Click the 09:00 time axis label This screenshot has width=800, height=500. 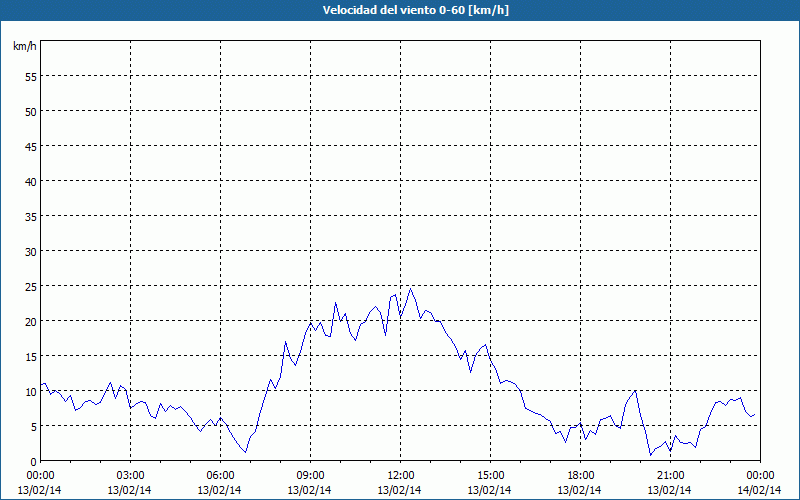[x=310, y=475]
